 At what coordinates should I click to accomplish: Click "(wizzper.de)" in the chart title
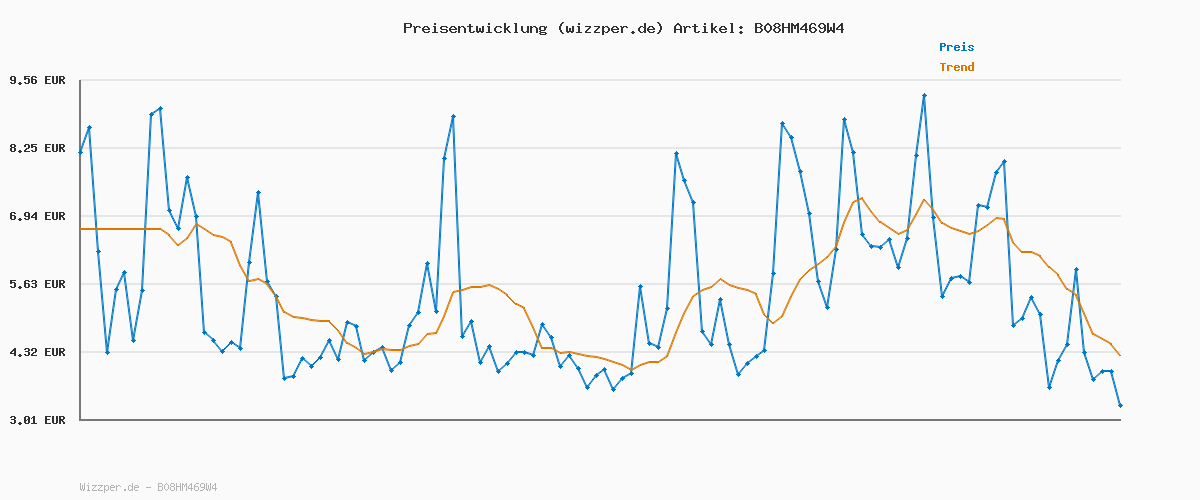605,28
